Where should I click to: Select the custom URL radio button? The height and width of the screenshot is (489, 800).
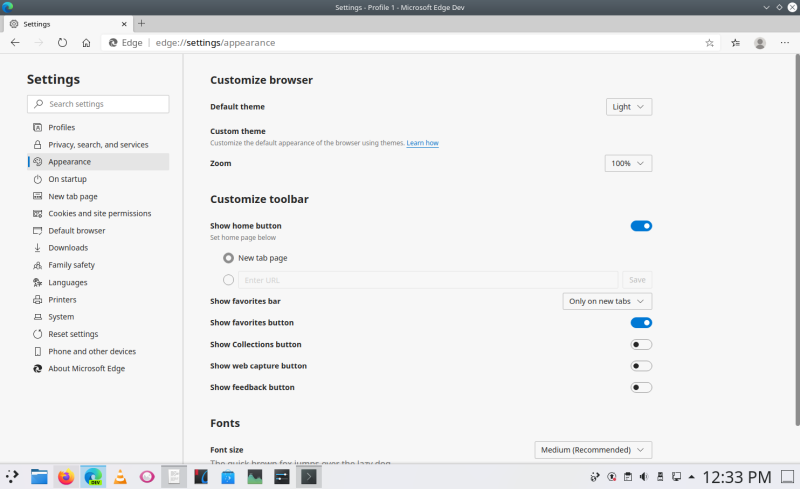coord(229,280)
